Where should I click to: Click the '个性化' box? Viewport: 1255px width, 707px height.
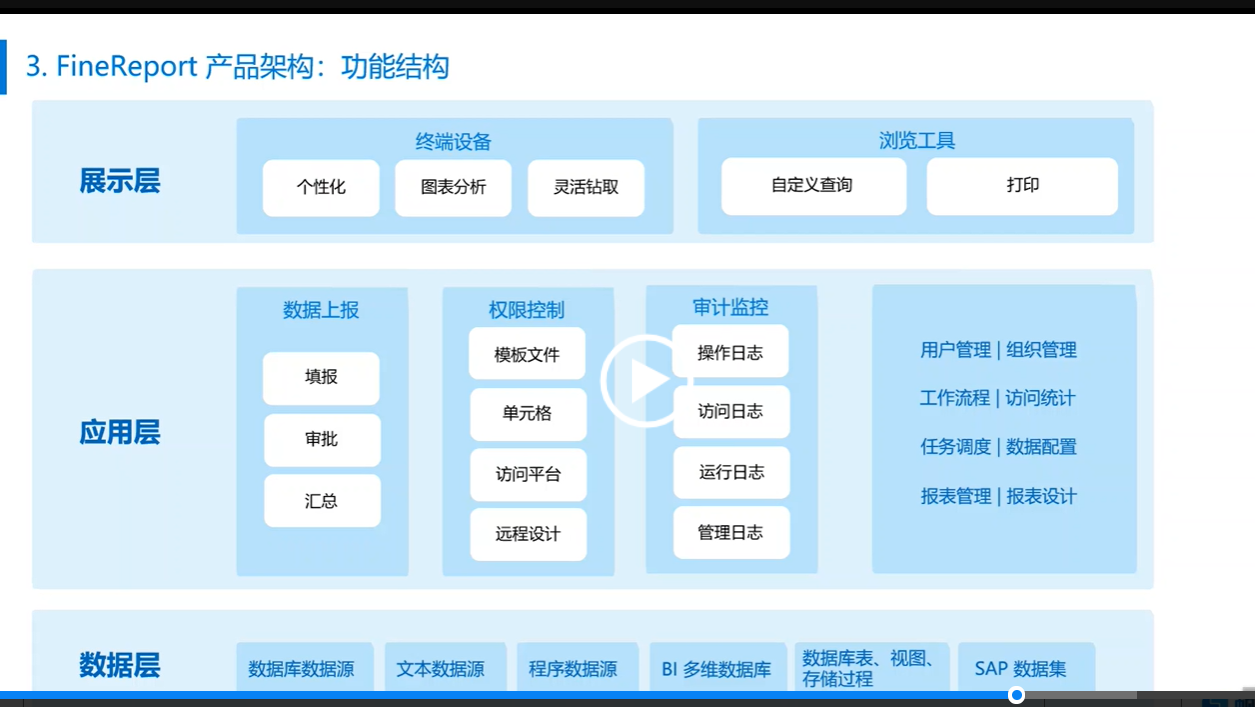tap(321, 187)
